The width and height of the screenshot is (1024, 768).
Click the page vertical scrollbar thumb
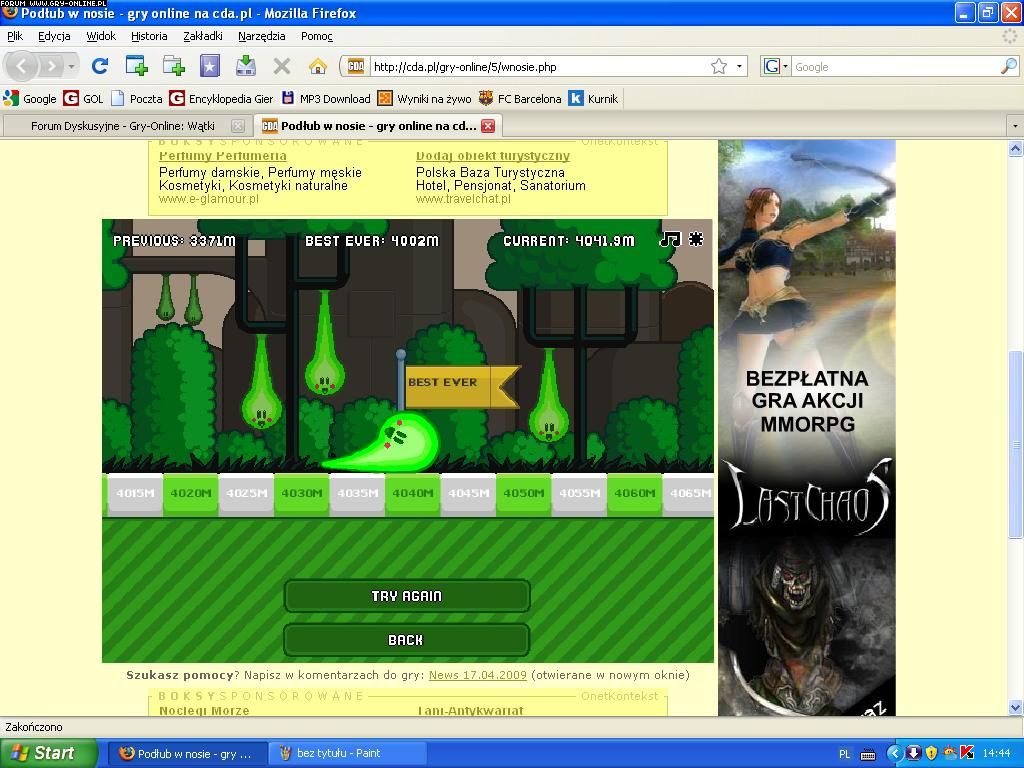[x=1015, y=444]
